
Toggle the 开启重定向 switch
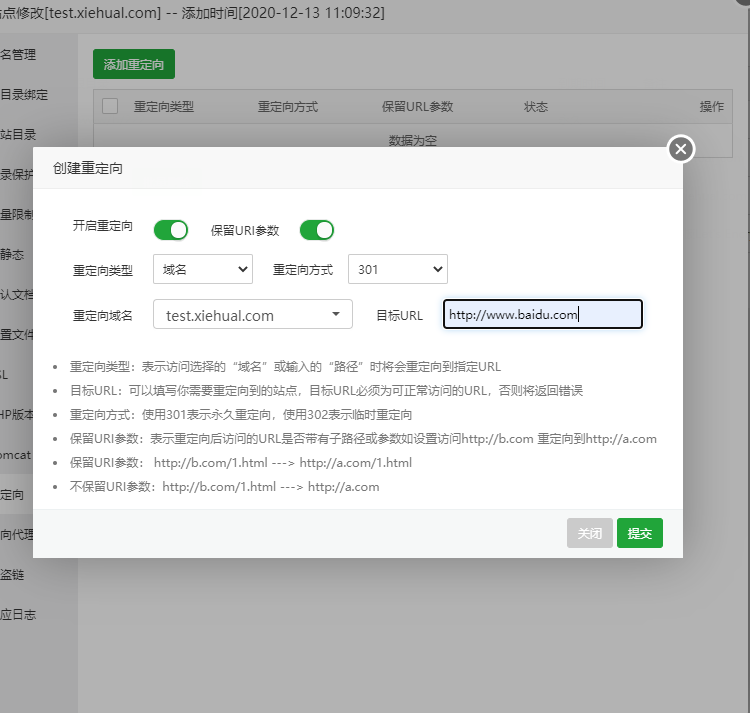point(171,230)
